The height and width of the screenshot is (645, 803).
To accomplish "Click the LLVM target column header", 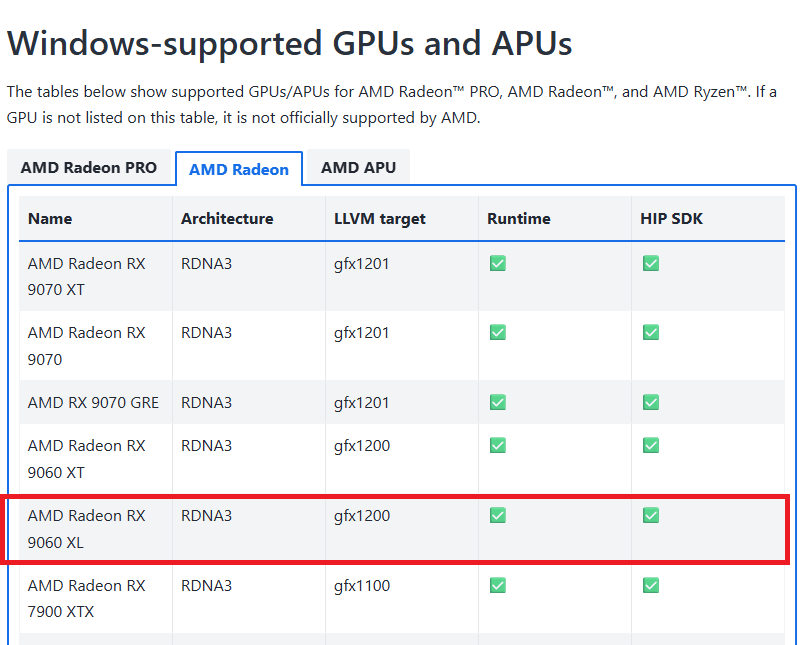I will [402, 218].
